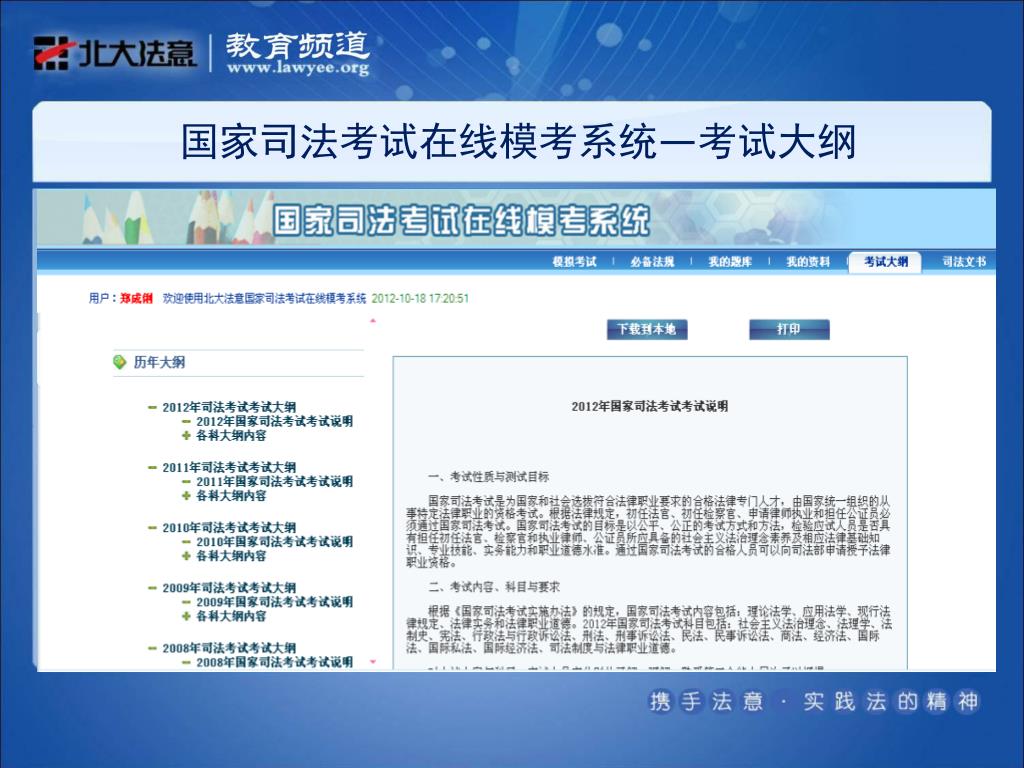Collapse the 2012年司法考试考试大纲 node
This screenshot has width=1024, height=768.
pyautogui.click(x=152, y=408)
